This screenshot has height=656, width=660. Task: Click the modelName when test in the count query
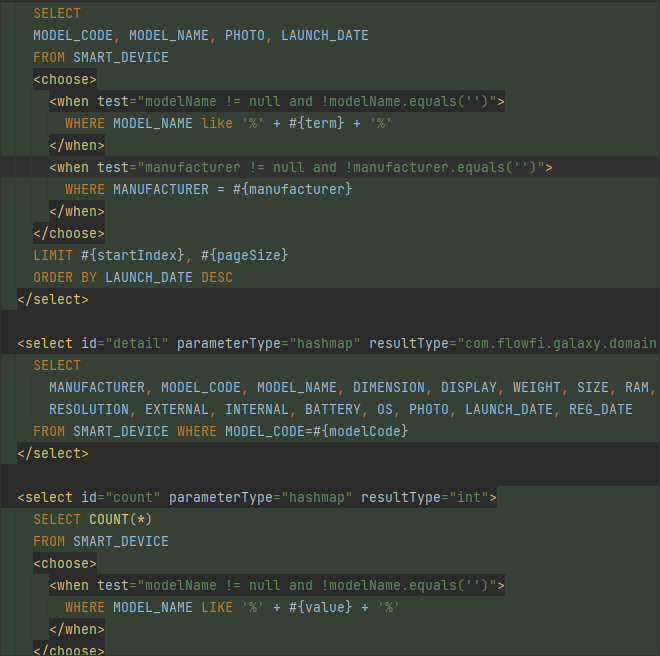click(x=277, y=585)
